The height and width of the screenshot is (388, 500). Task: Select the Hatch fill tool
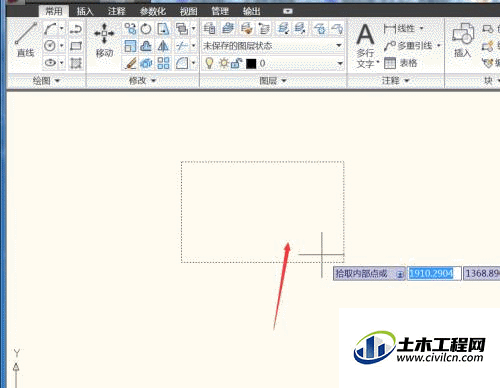tap(76, 62)
